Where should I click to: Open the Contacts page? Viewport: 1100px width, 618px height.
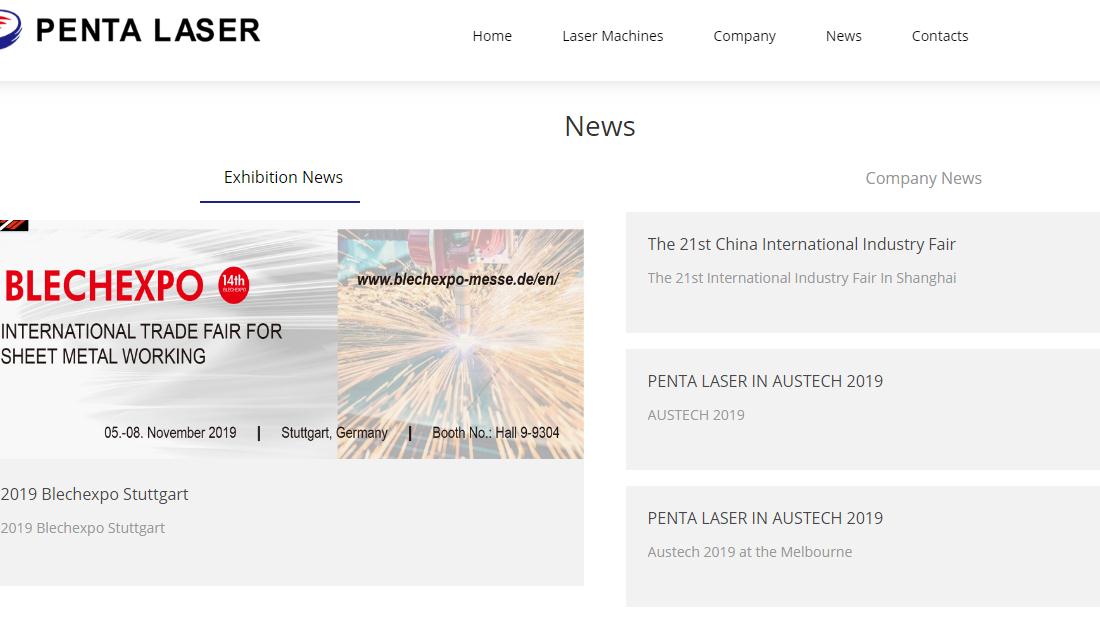click(x=939, y=36)
